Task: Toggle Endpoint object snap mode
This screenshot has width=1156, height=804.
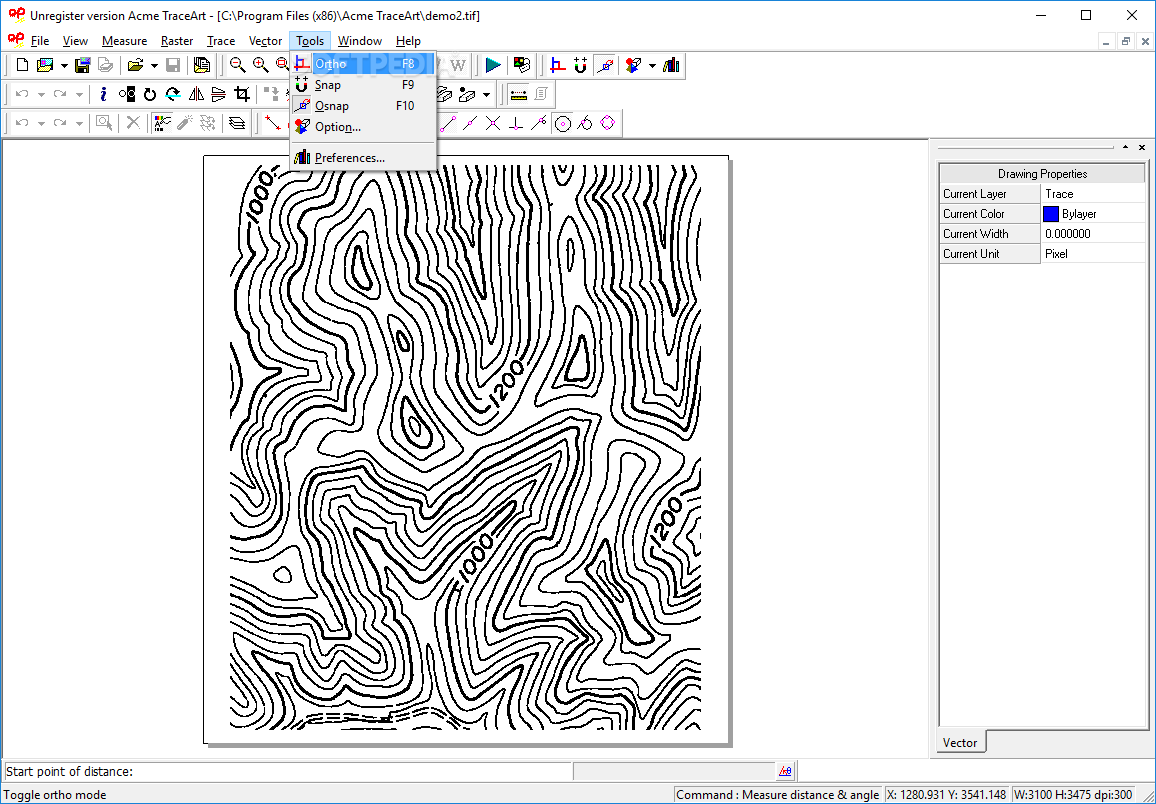Action: click(448, 123)
